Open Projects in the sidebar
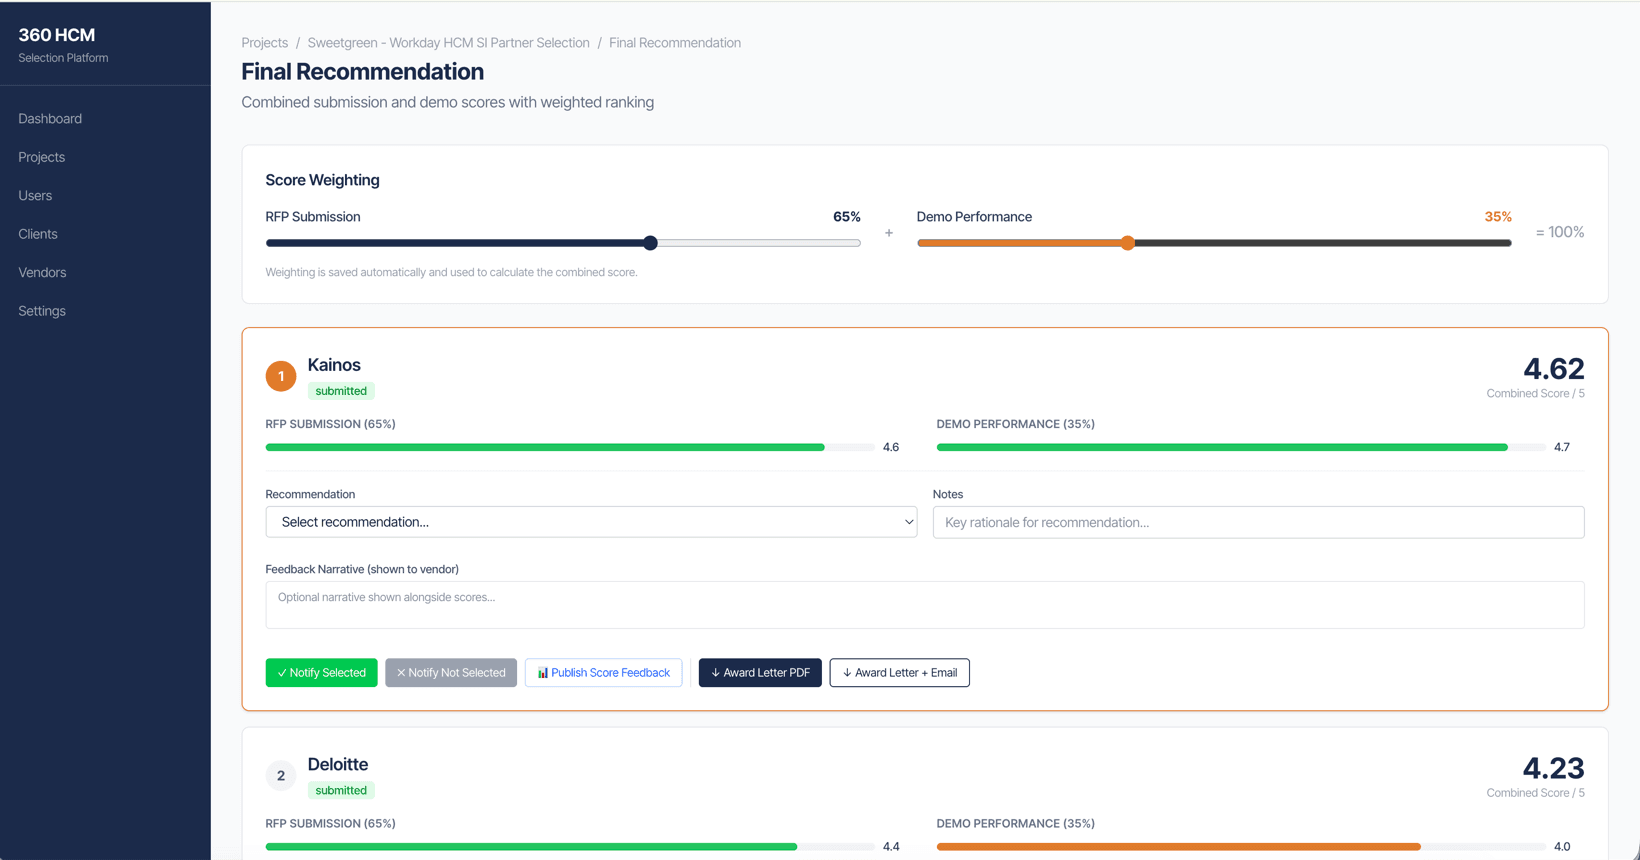The image size is (1640, 860). coord(41,157)
